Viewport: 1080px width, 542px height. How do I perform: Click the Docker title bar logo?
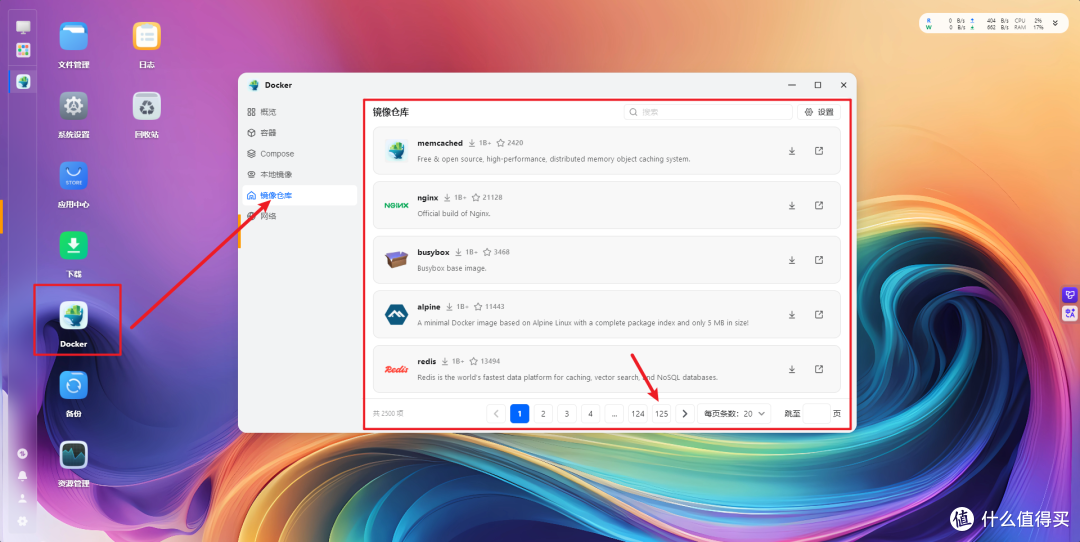(x=253, y=85)
